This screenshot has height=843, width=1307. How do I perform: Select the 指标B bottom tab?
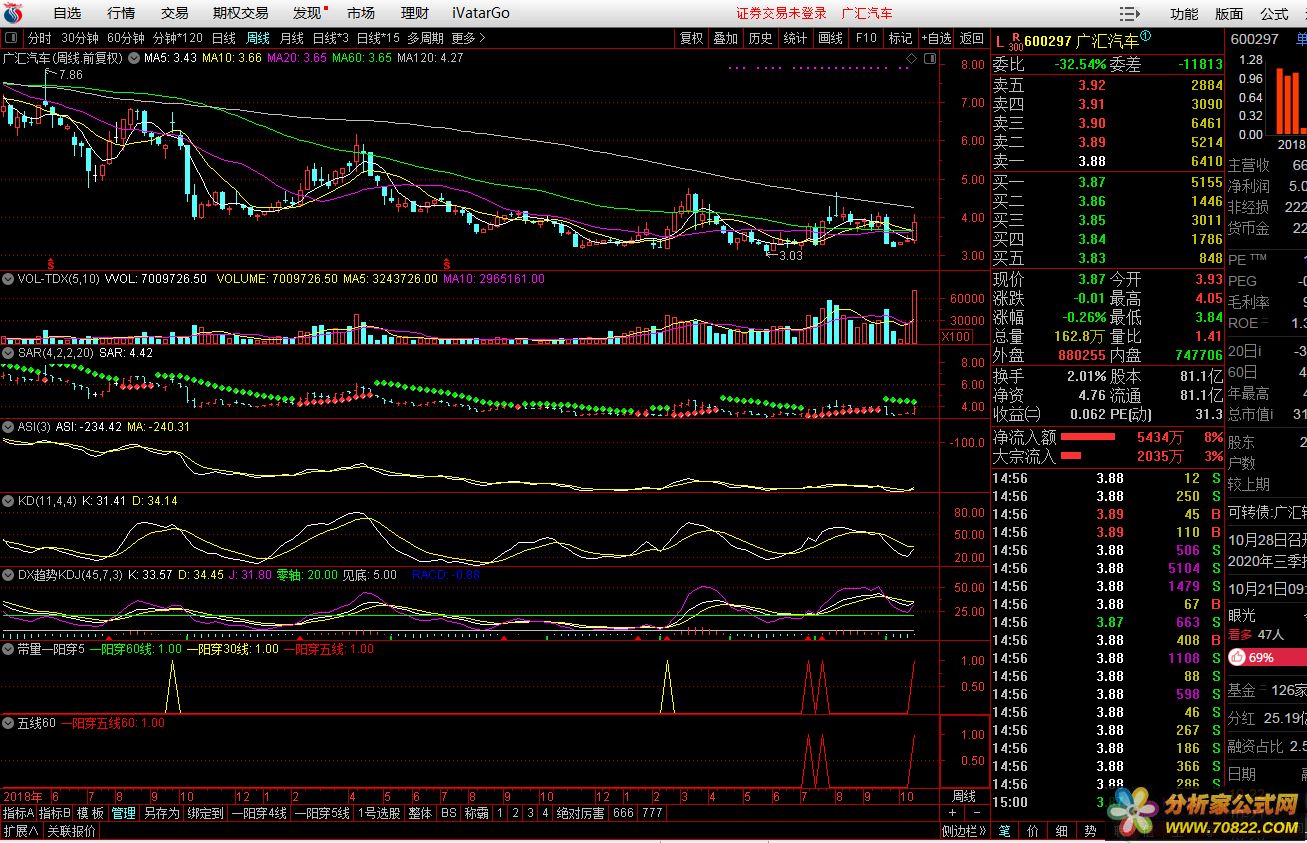pos(55,814)
